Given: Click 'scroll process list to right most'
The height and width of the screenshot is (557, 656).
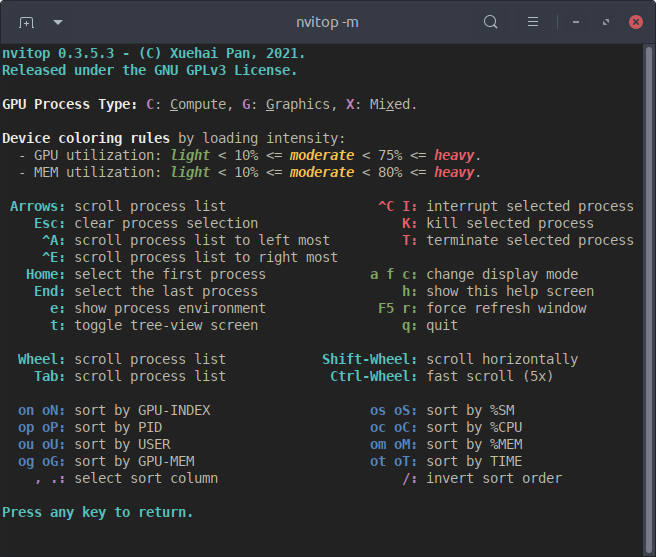Looking at the screenshot, I should click(206, 257).
